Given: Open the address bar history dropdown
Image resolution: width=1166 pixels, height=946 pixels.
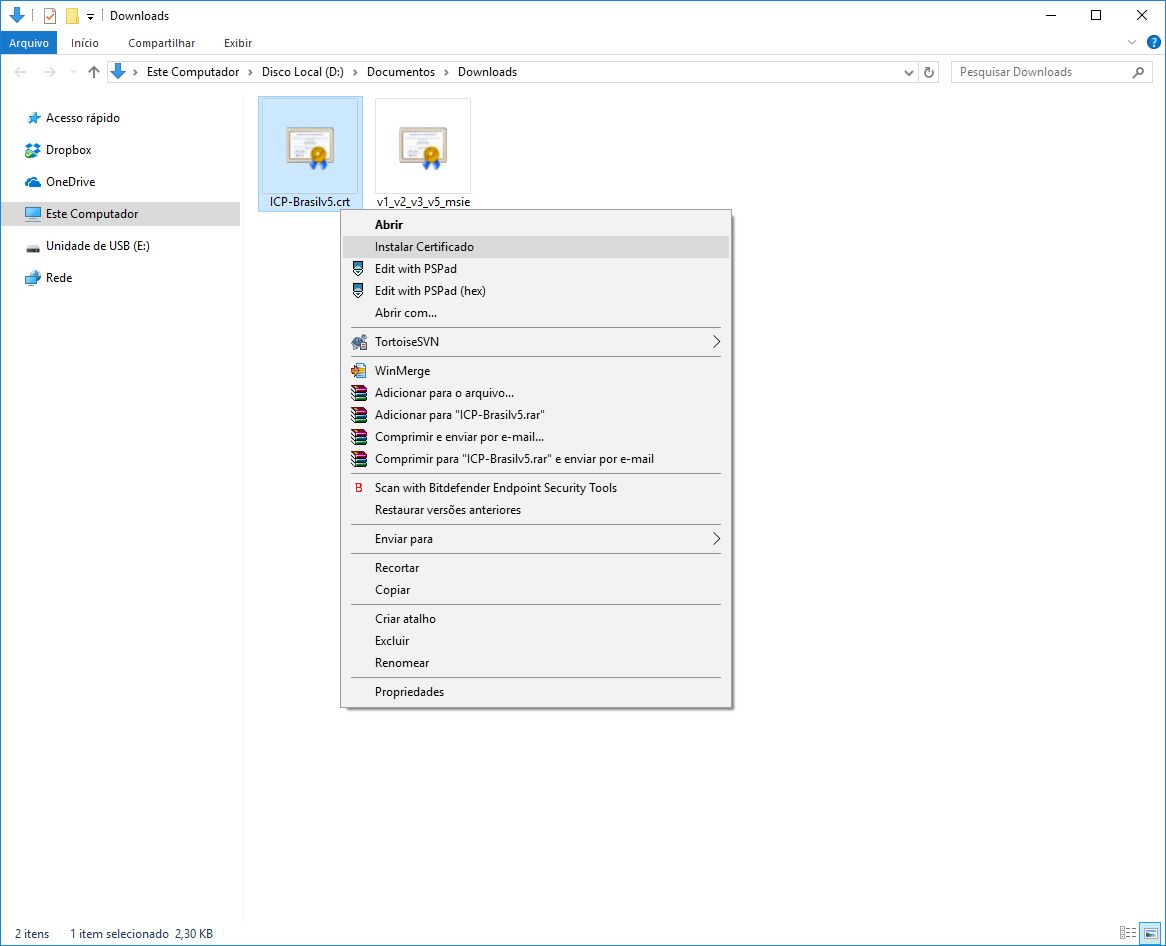Looking at the screenshot, I should point(908,72).
